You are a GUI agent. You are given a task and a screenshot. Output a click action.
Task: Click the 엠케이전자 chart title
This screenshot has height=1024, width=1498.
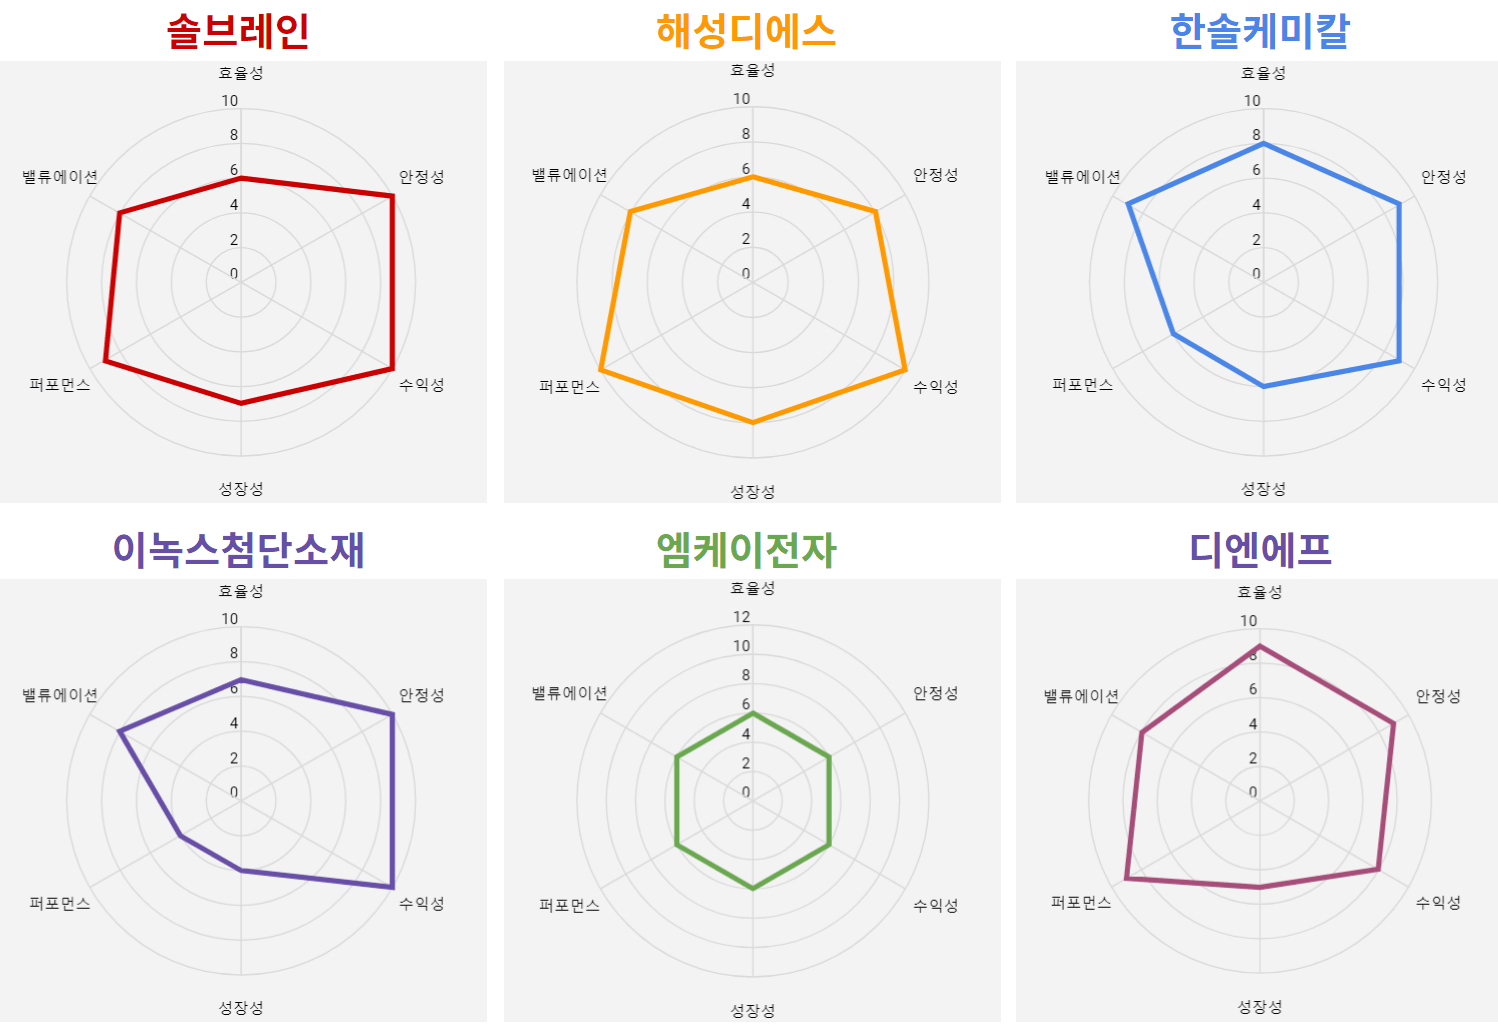[745, 549]
